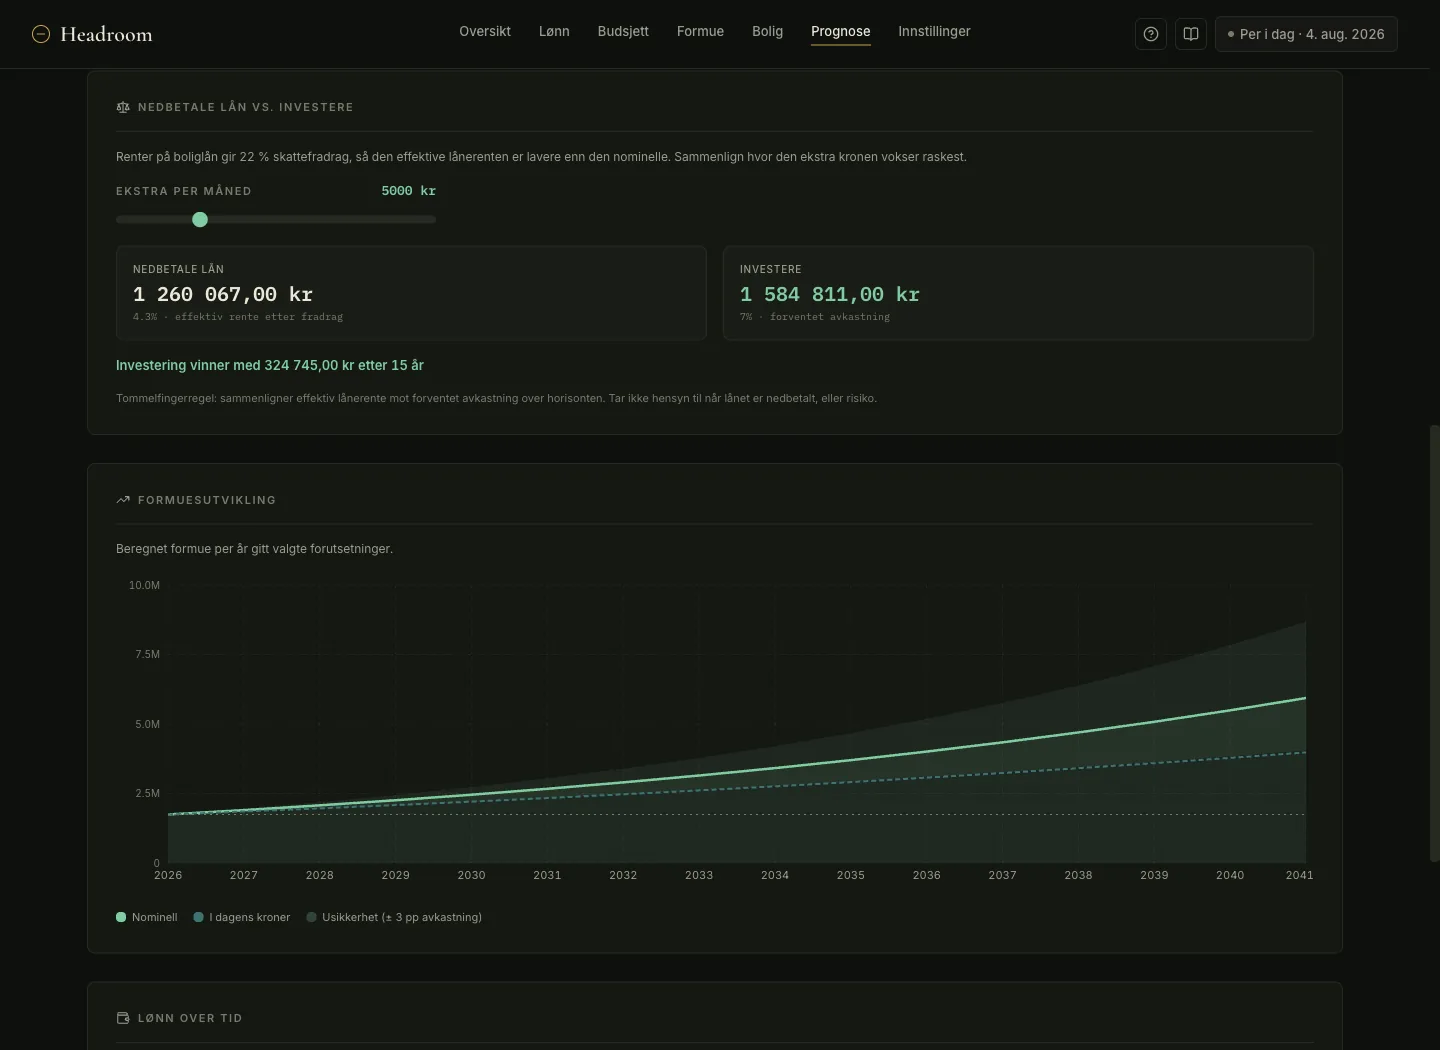Screen dimensions: 1440x1050
Task: Click the 7% forventet avkastning text
Action: coord(815,317)
